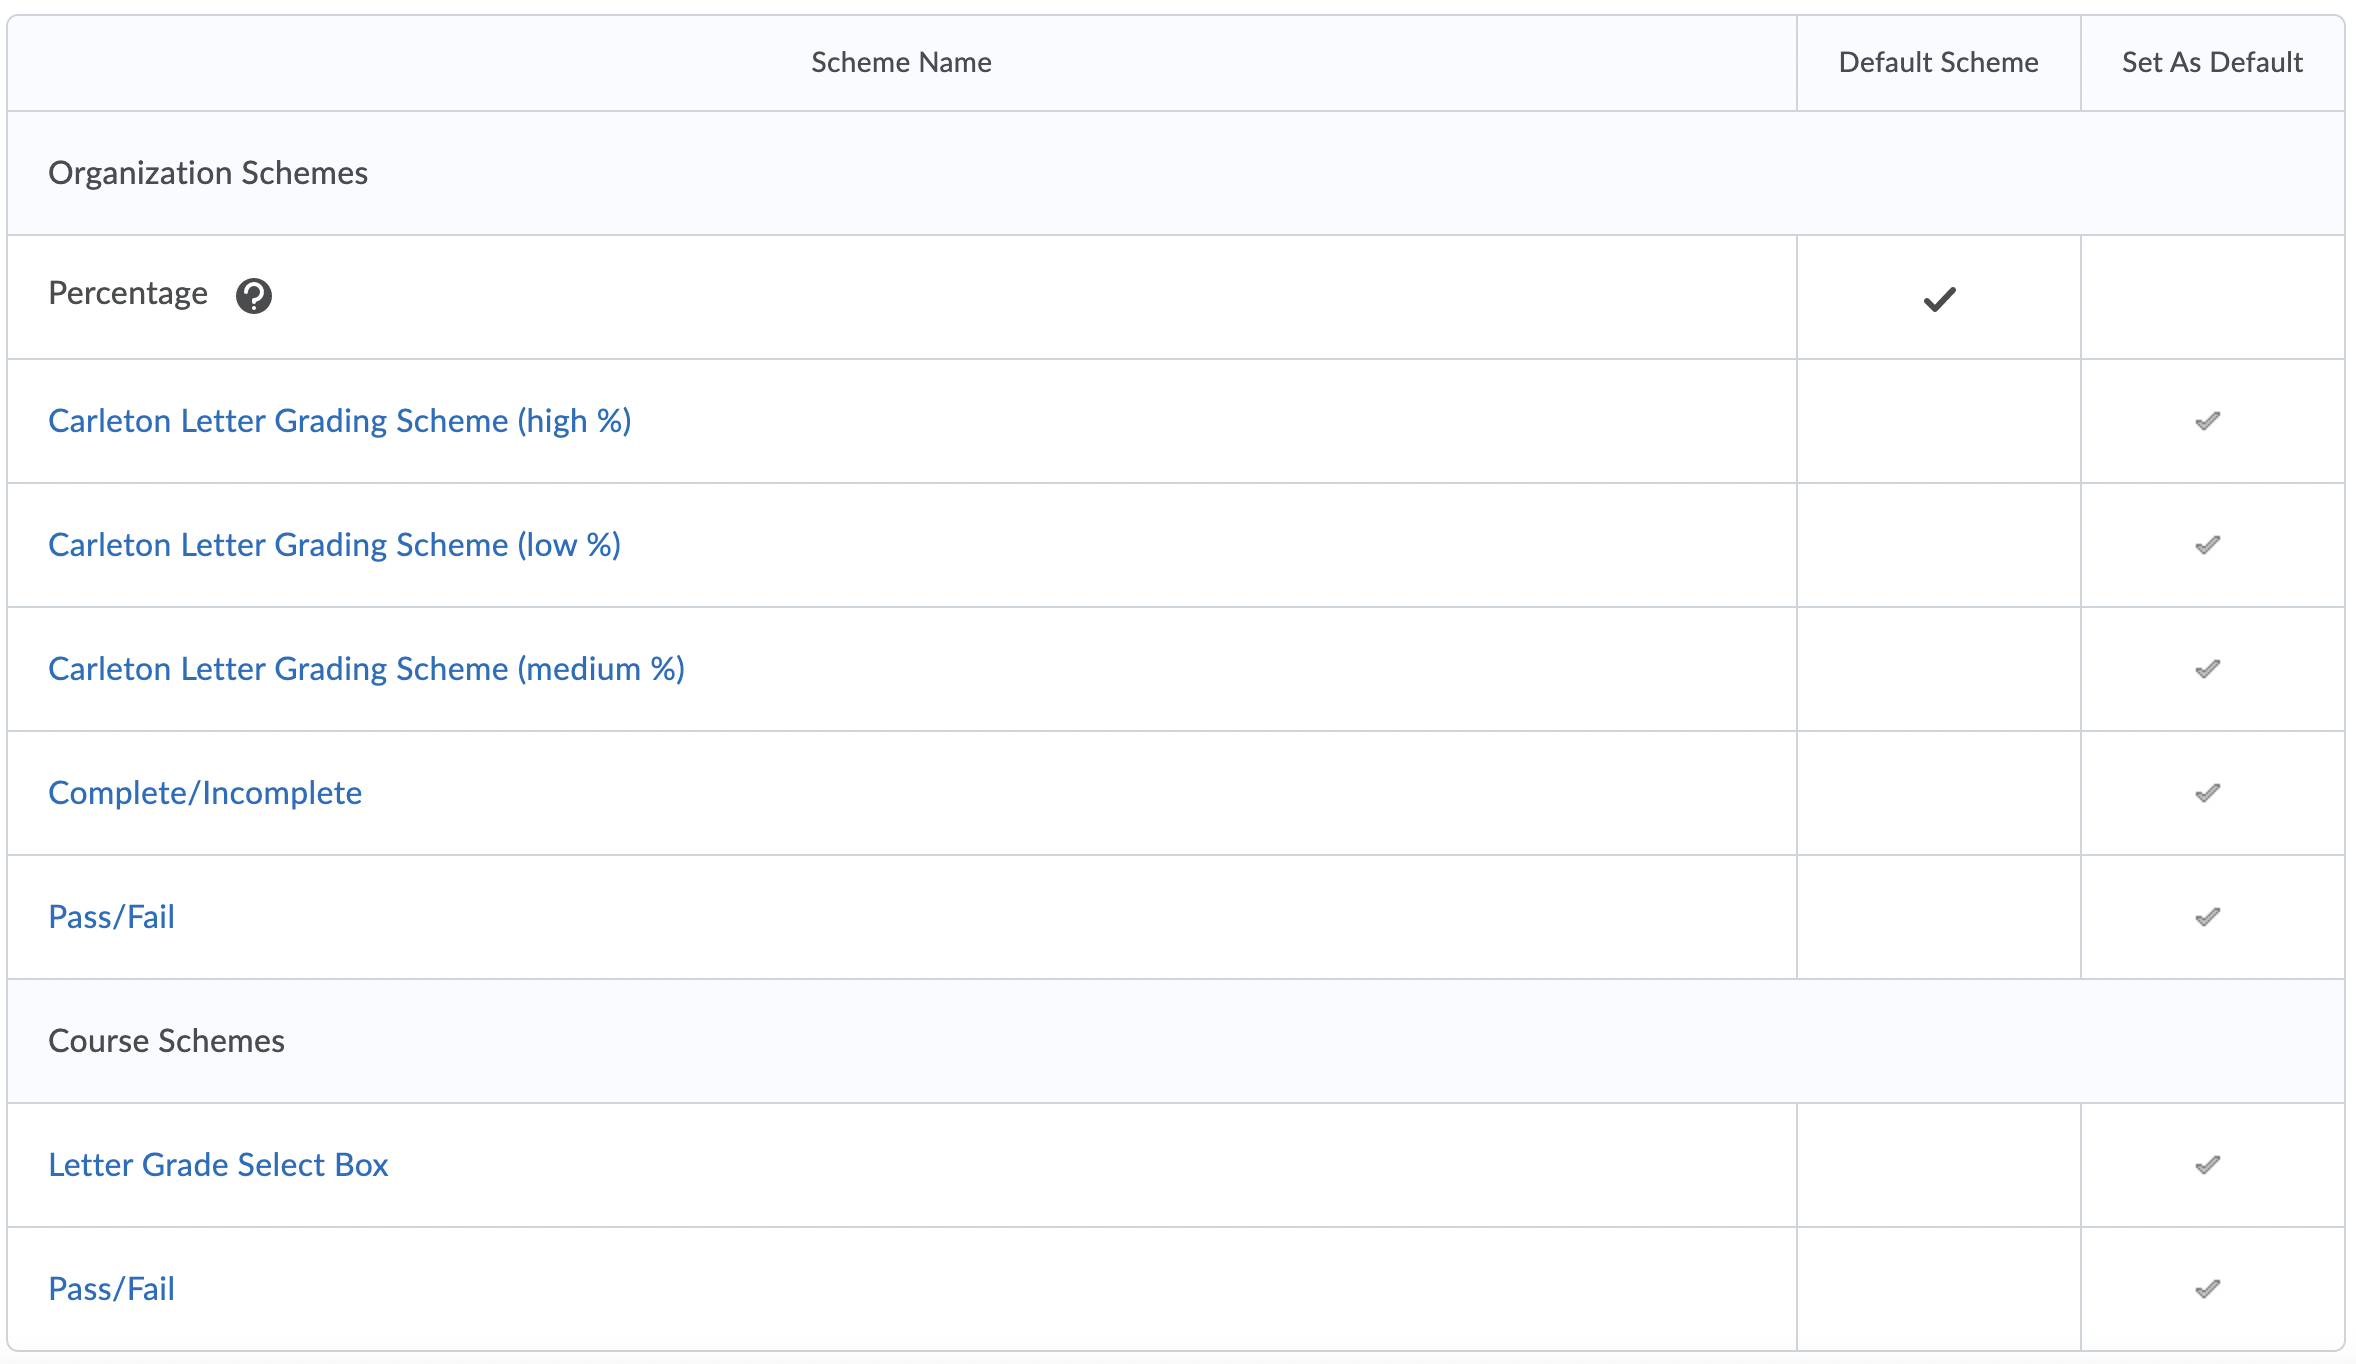Open Letter Grade Select Box scheme
The width and height of the screenshot is (2356, 1364).
pyautogui.click(x=218, y=1165)
